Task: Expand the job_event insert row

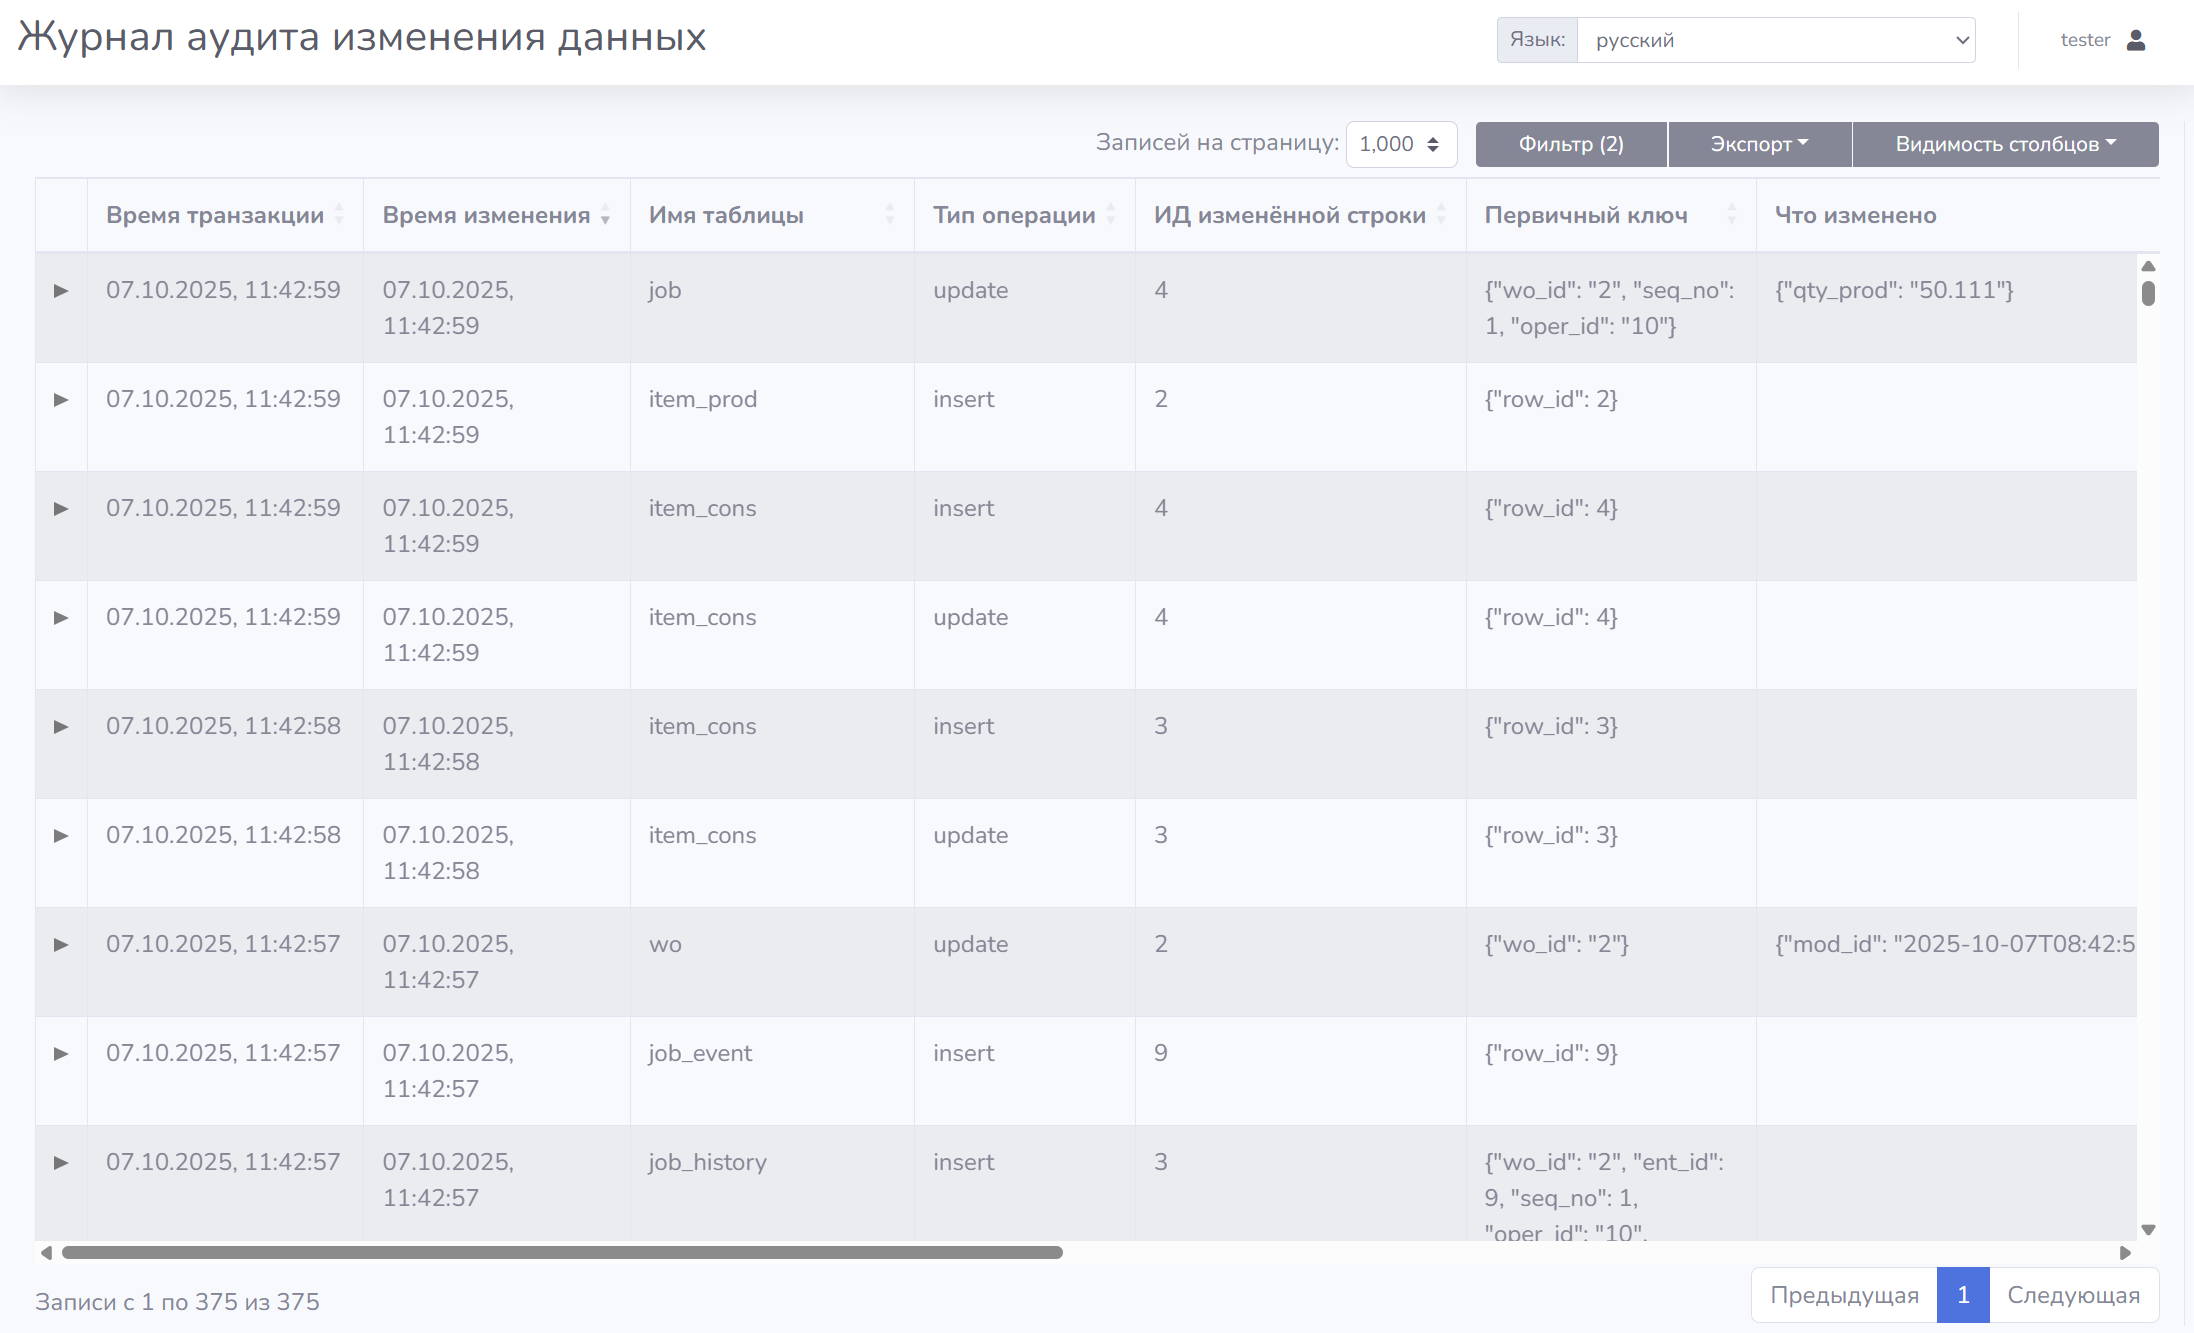Action: 61,1054
